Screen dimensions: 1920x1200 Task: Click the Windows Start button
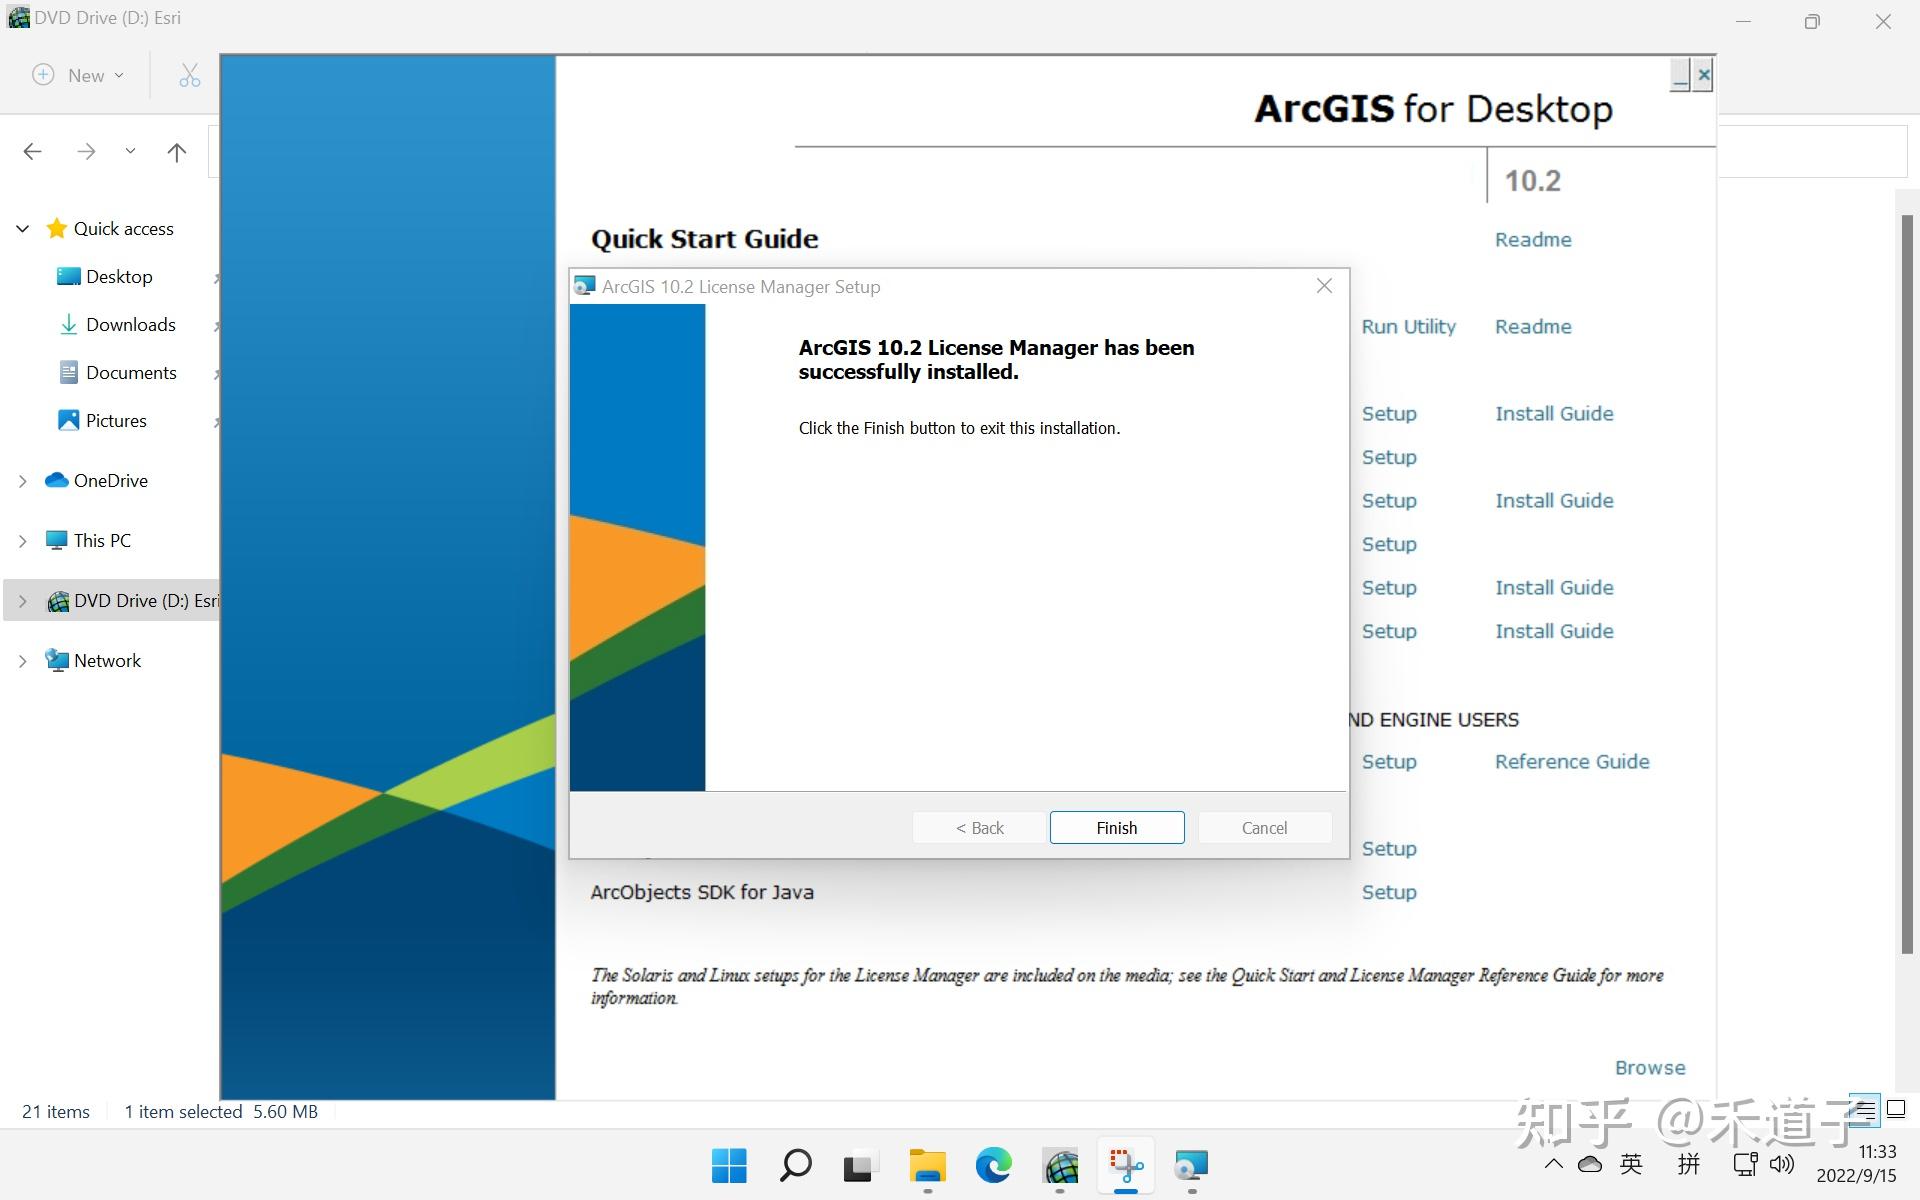point(729,1165)
